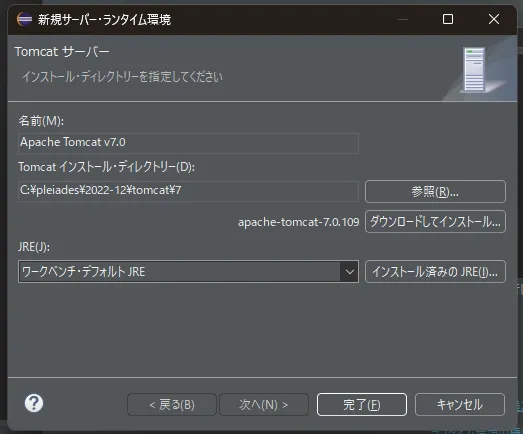The width and height of the screenshot is (523, 434).
Task: Click the 次へ(N) next button
Action: 264,405
